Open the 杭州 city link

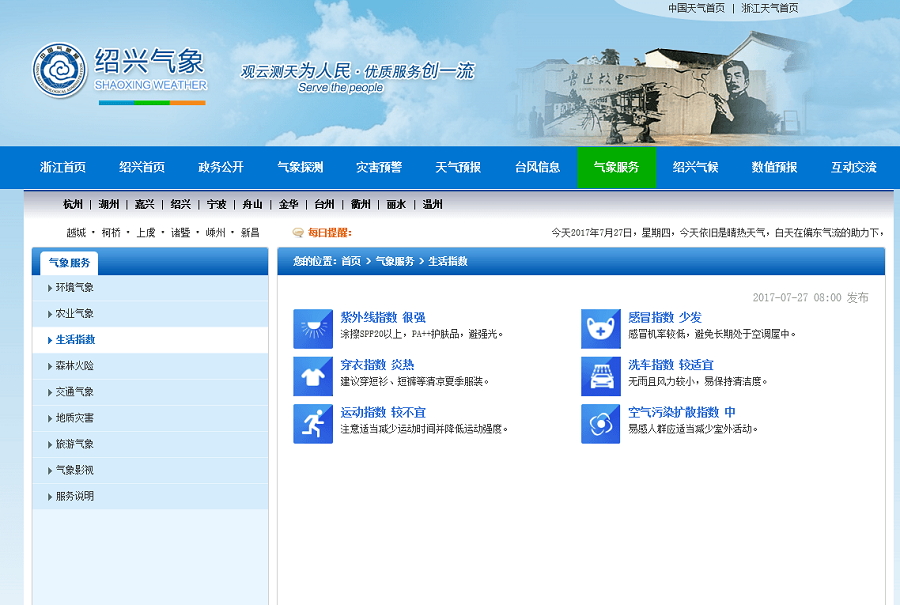73,204
